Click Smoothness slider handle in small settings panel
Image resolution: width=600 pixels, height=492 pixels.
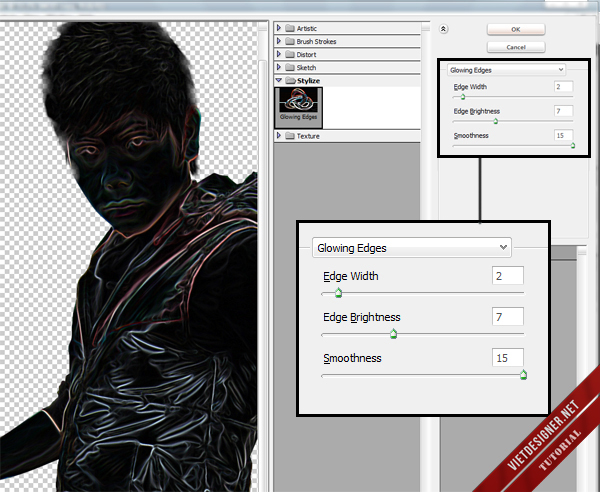[572, 145]
